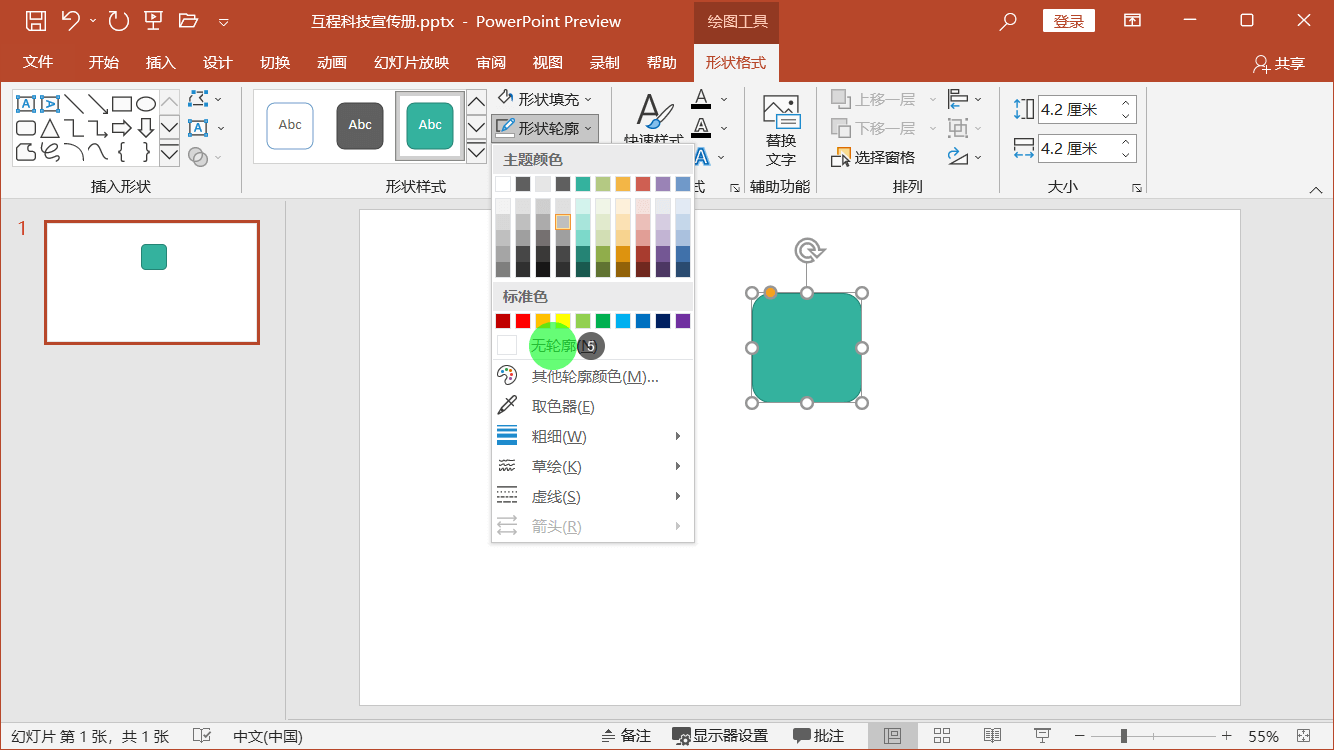Open the Search magnifier in the title bar
Screen dimensions: 1334x750
pyautogui.click(x=1008, y=20)
